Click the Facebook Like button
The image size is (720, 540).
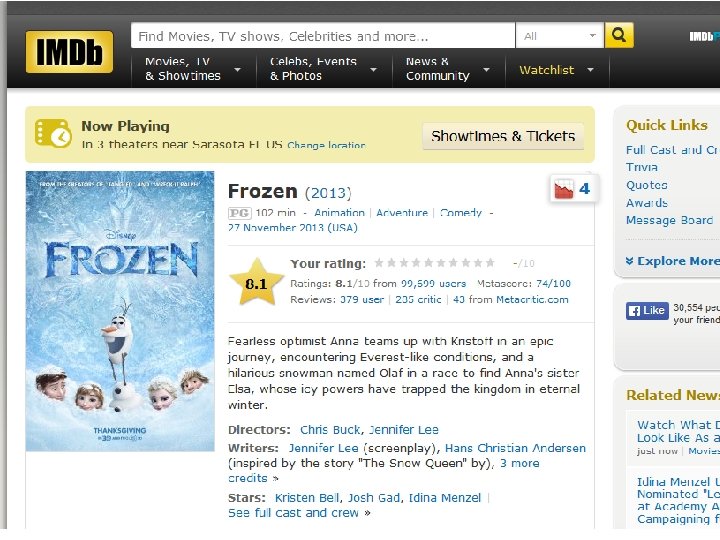tap(647, 311)
